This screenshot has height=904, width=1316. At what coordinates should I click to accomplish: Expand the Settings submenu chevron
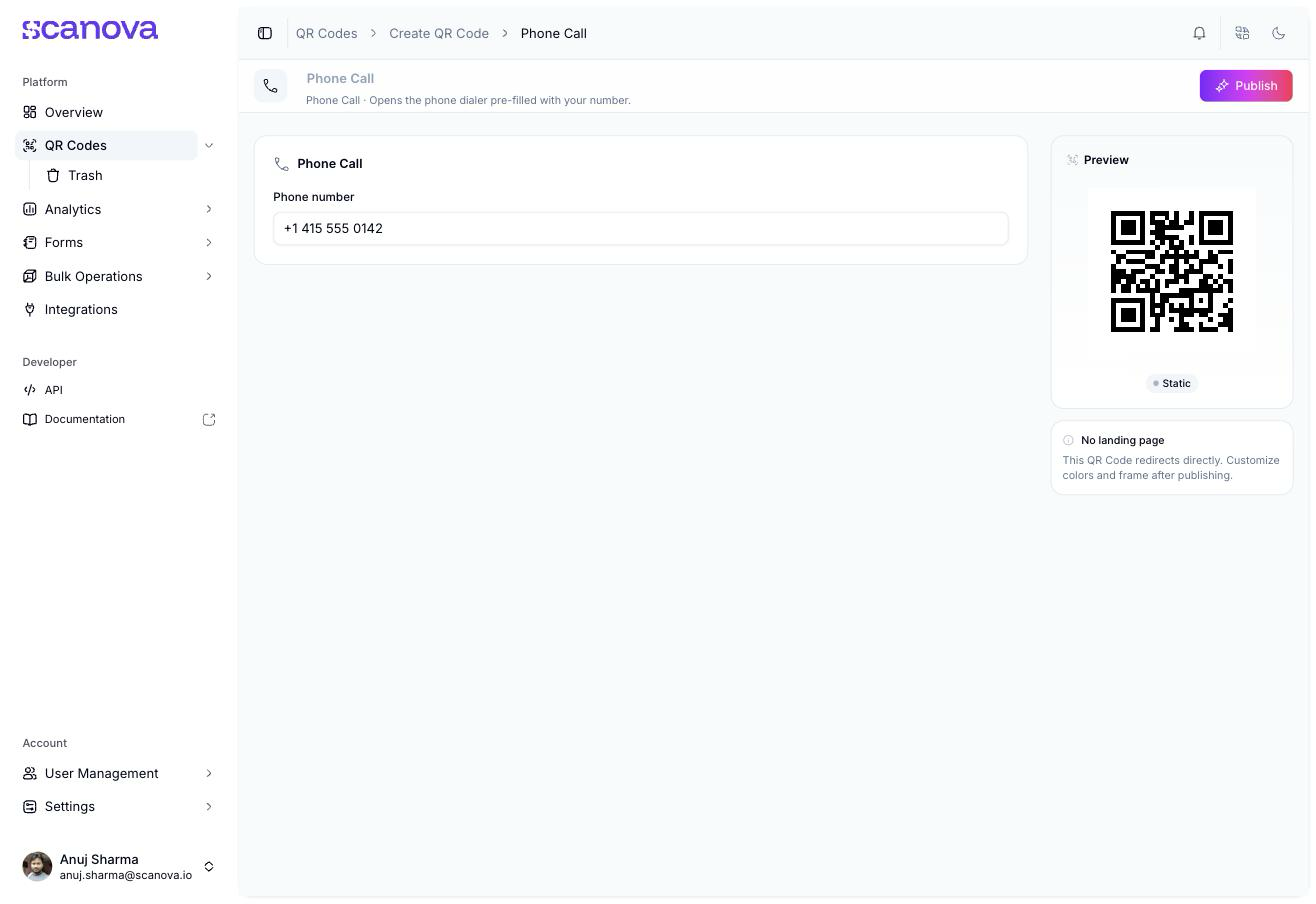(209, 806)
